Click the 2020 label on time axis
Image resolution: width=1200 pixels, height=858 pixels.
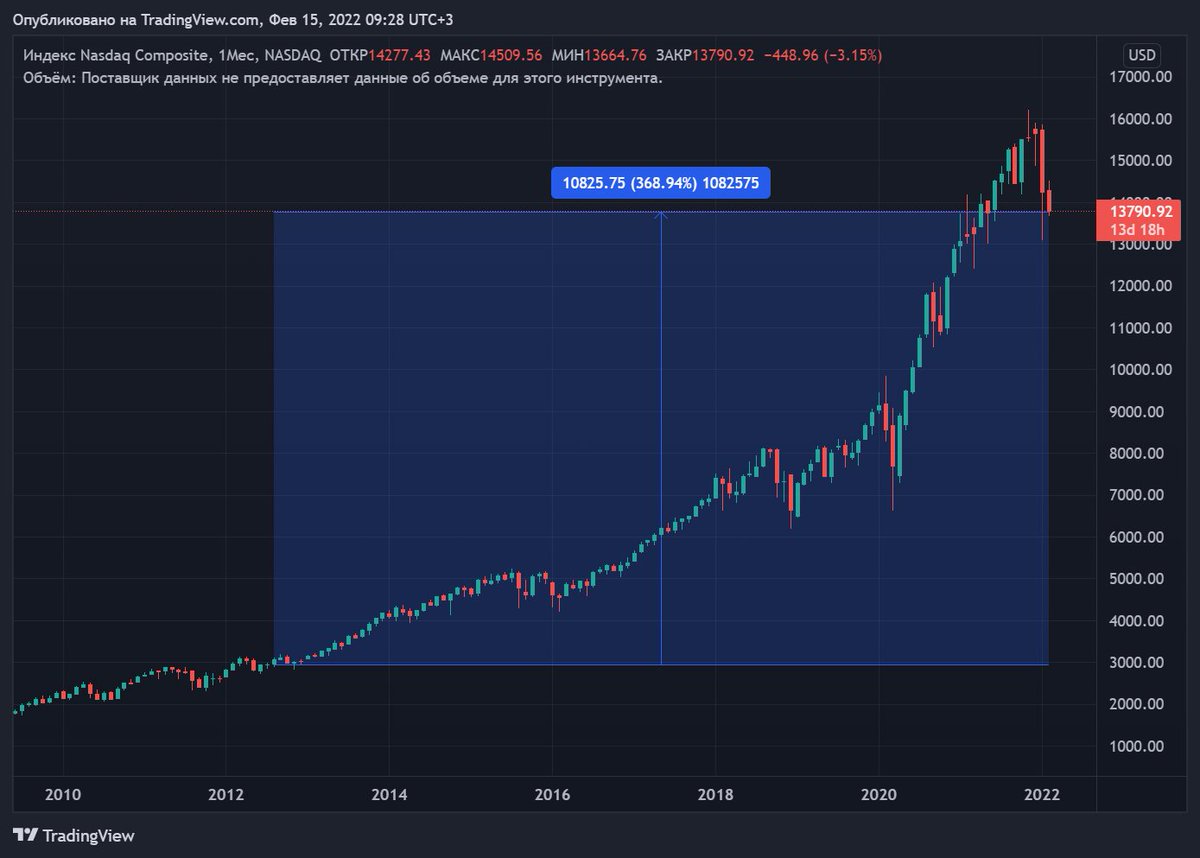pyautogui.click(x=878, y=794)
